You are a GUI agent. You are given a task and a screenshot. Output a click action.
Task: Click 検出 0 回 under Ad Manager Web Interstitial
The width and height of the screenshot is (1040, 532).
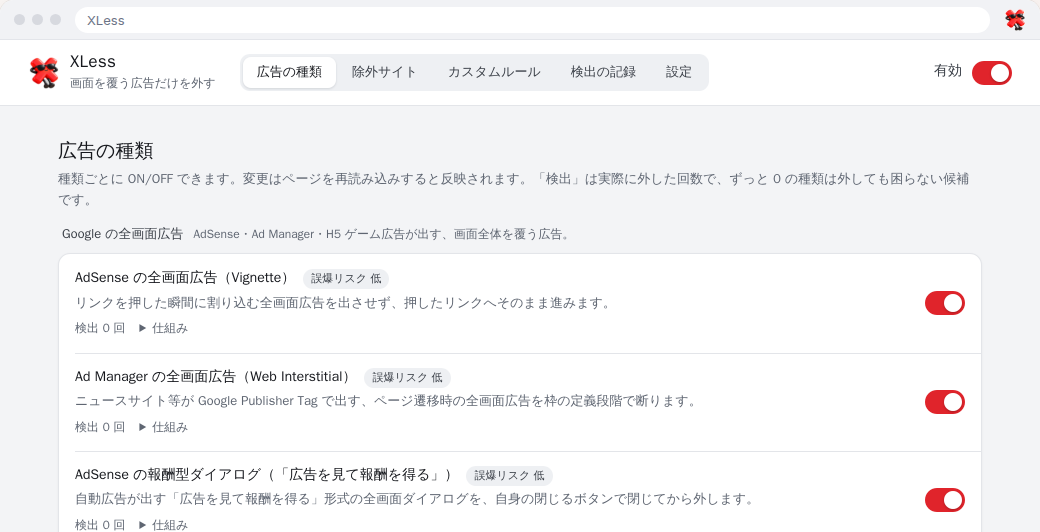99,427
